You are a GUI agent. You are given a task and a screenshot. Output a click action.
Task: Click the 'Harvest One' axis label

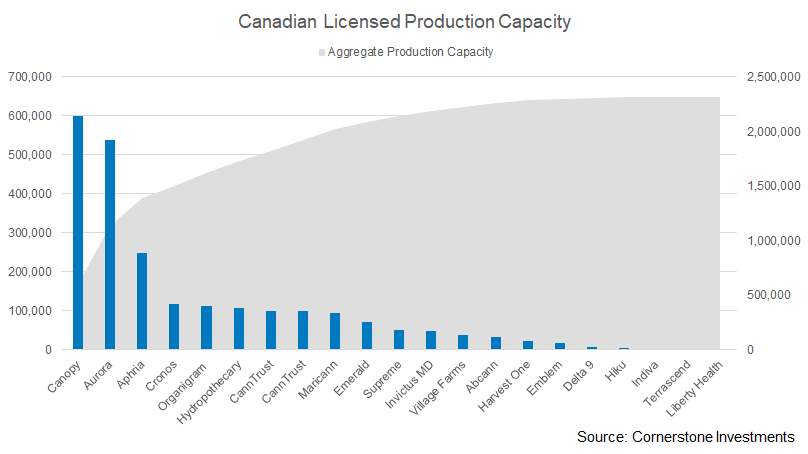pyautogui.click(x=504, y=386)
